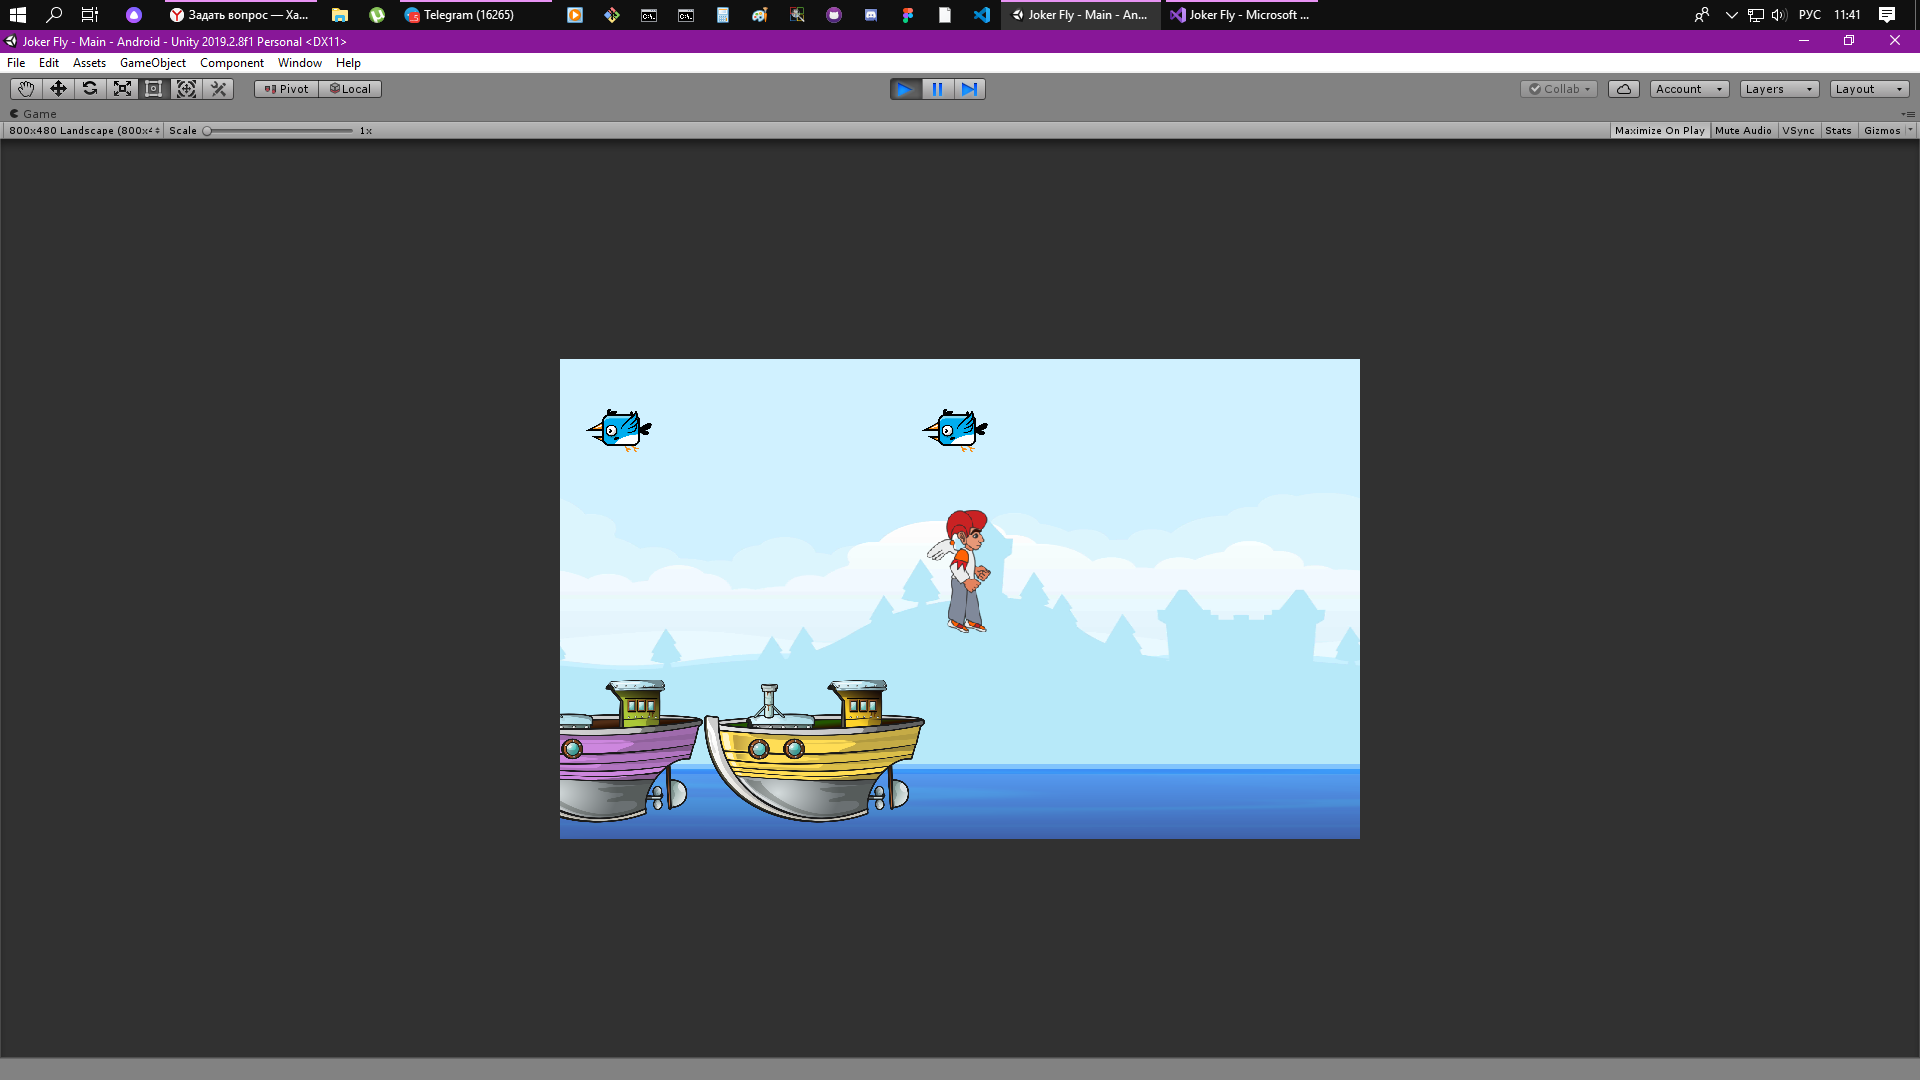The image size is (1920, 1080).
Task: Open the Edit menu
Action: [x=49, y=63]
